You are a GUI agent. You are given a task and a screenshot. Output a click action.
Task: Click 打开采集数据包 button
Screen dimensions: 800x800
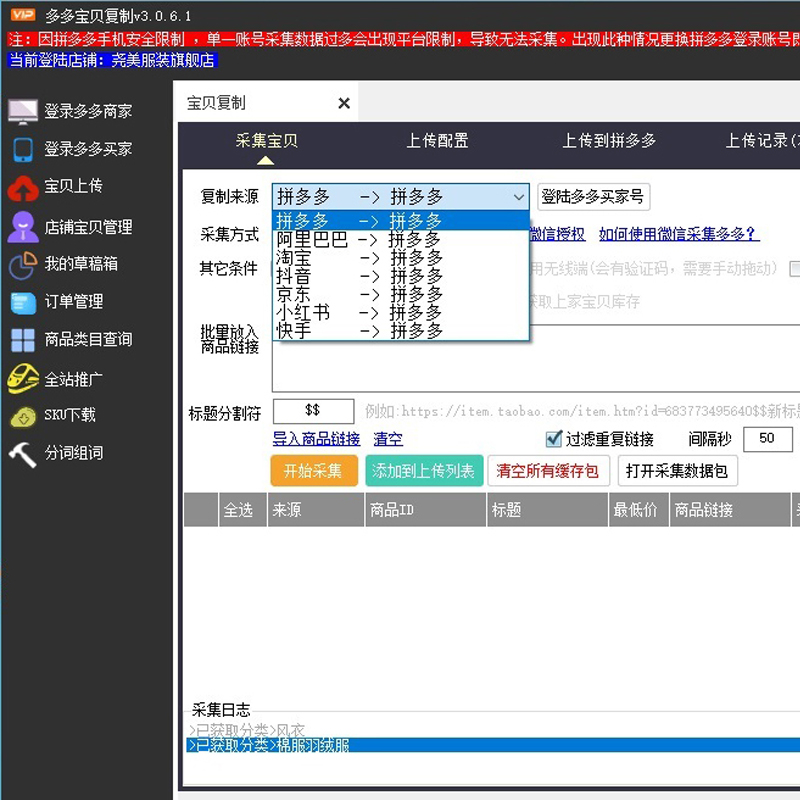coord(678,470)
